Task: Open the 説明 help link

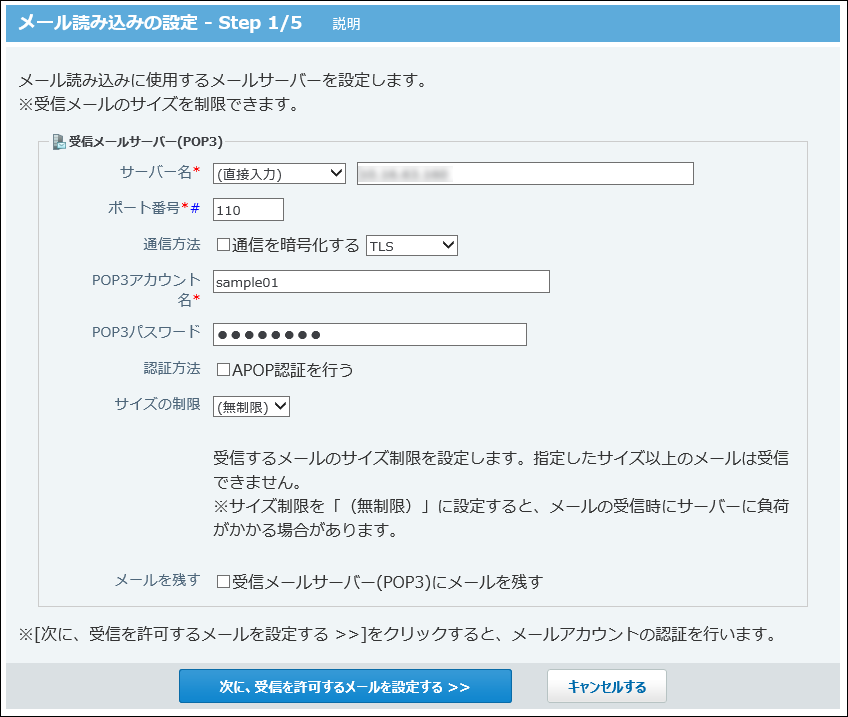Action: pyautogui.click(x=346, y=24)
